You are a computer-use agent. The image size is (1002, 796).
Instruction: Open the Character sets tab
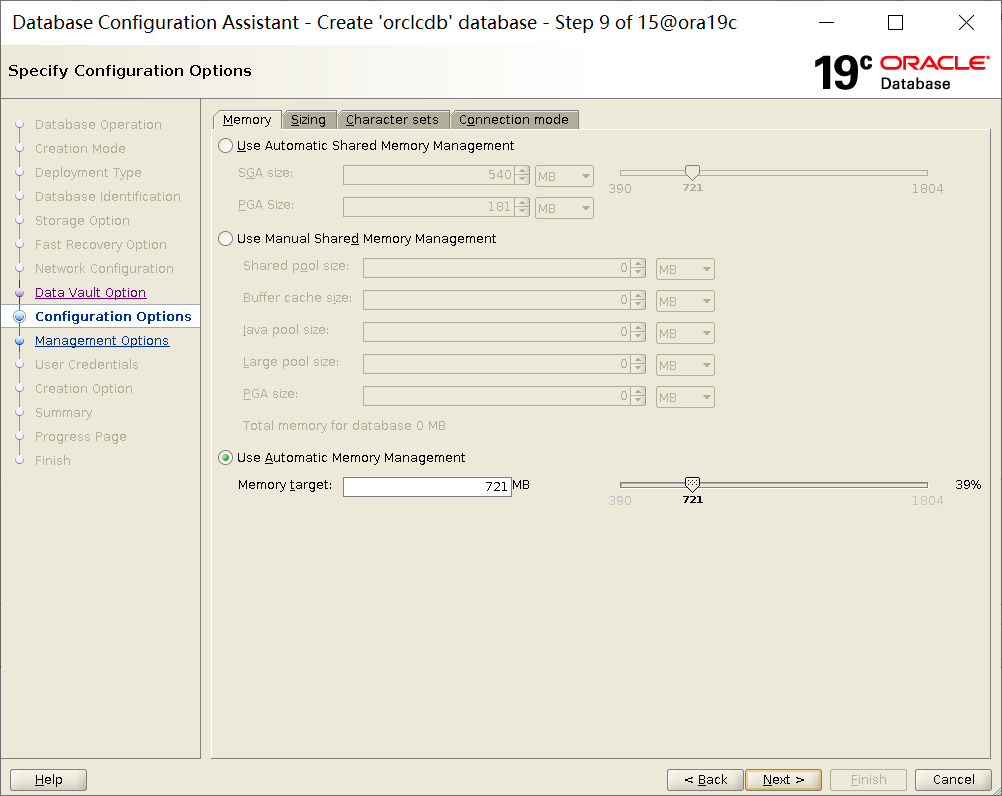(x=392, y=119)
